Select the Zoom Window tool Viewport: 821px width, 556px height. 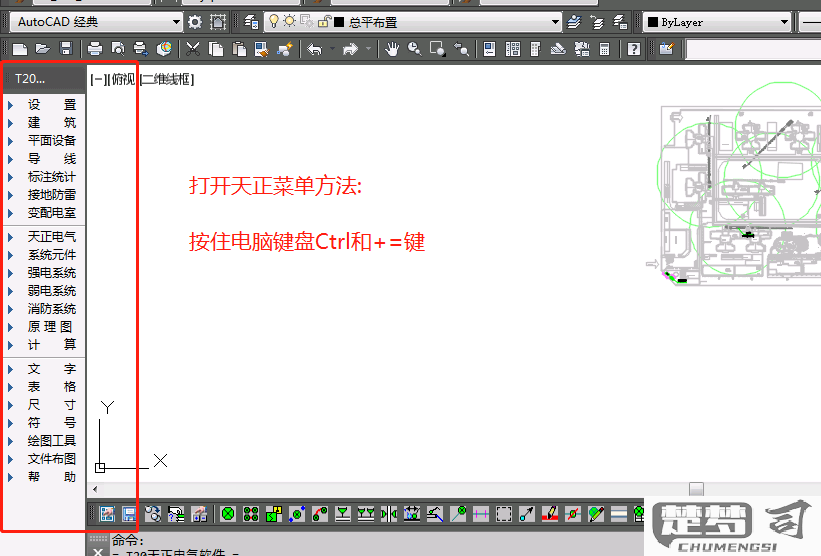tap(437, 49)
